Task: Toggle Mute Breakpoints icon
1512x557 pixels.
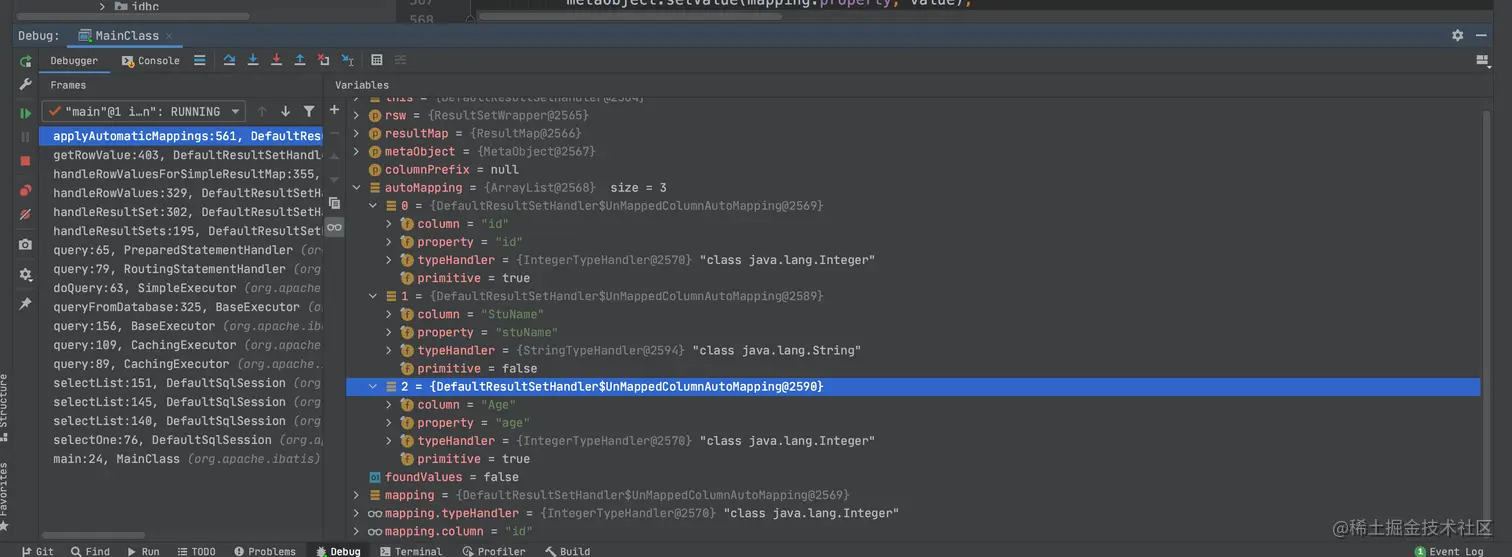Action: pyautogui.click(x=26, y=214)
